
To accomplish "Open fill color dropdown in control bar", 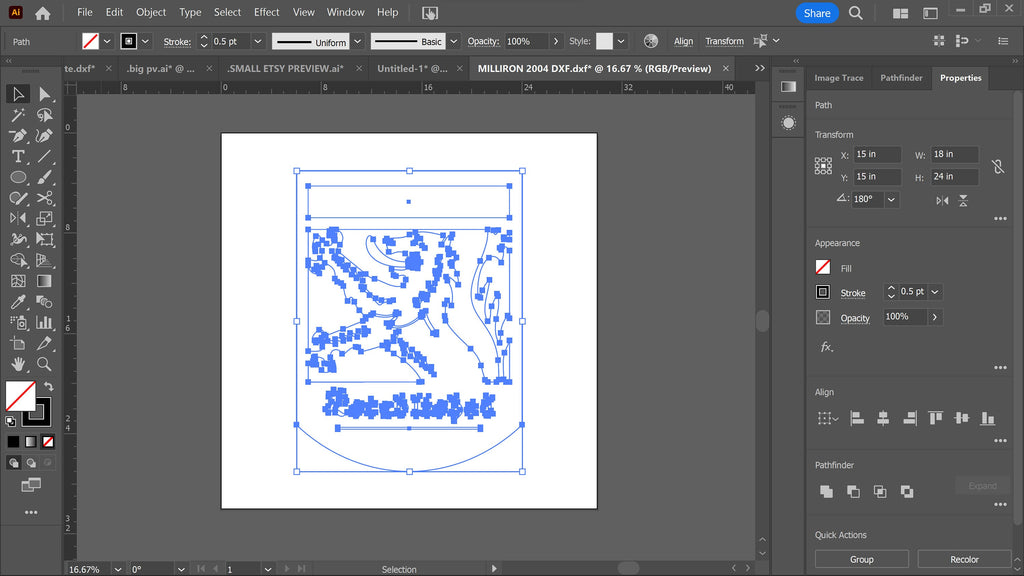I will (x=107, y=41).
